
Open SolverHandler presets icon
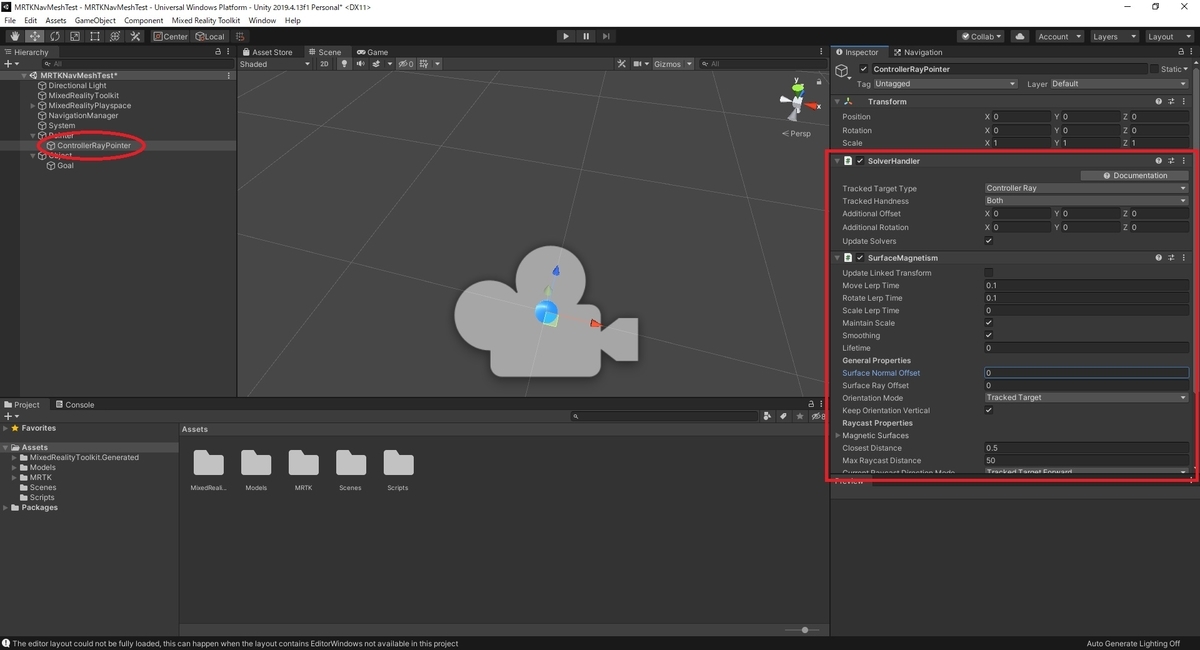(x=1171, y=161)
